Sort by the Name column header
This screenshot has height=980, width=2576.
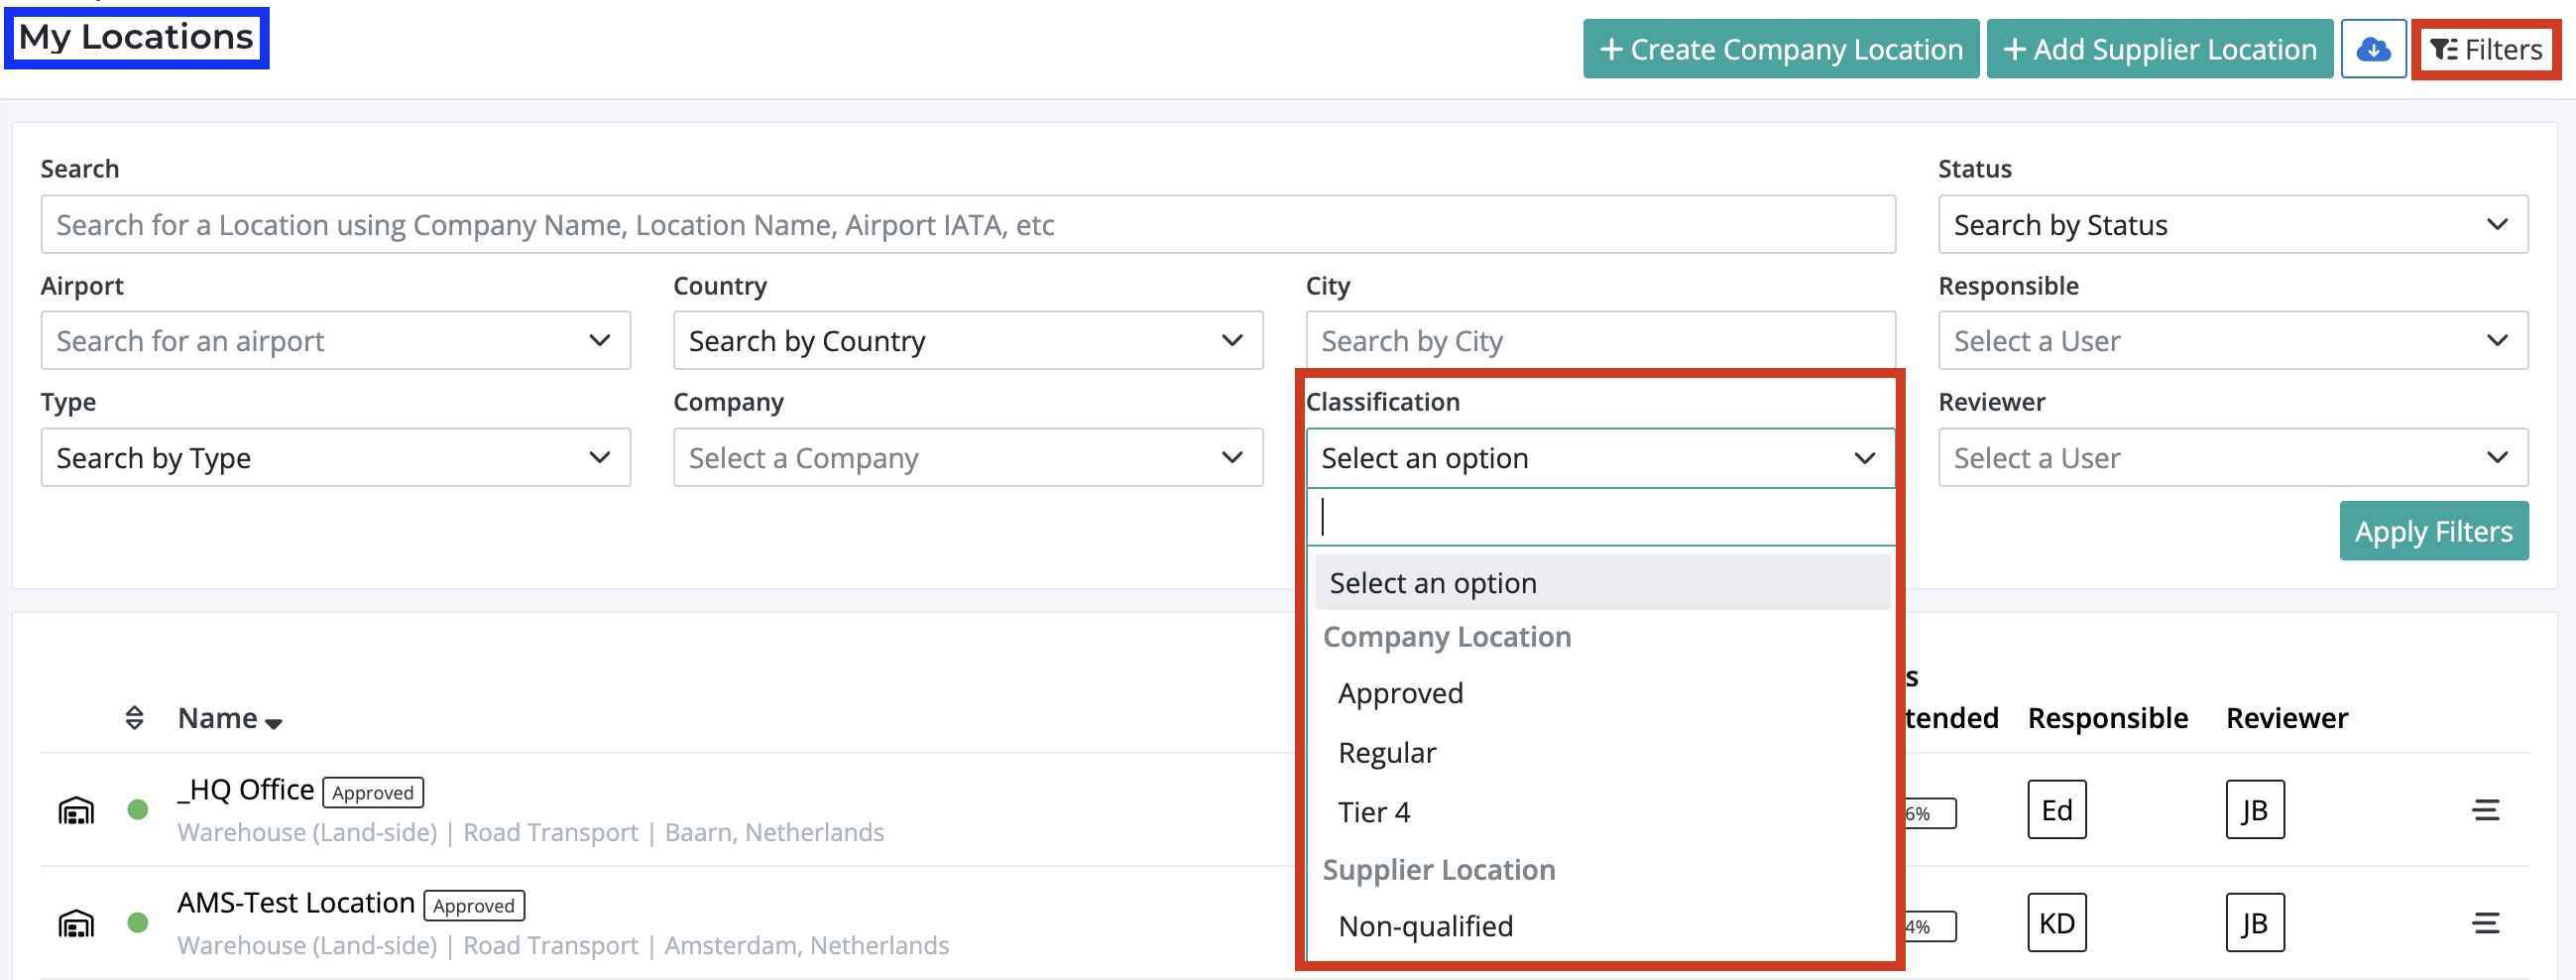tap(230, 718)
